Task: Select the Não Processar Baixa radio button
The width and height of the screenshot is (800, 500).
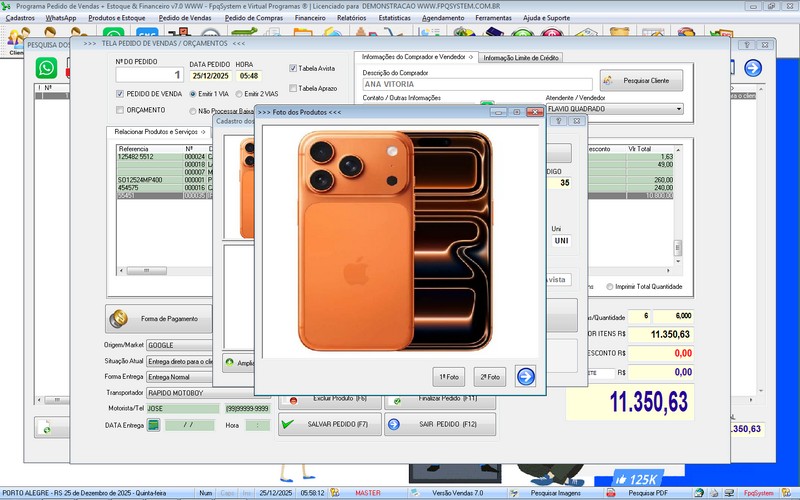Action: (193, 111)
